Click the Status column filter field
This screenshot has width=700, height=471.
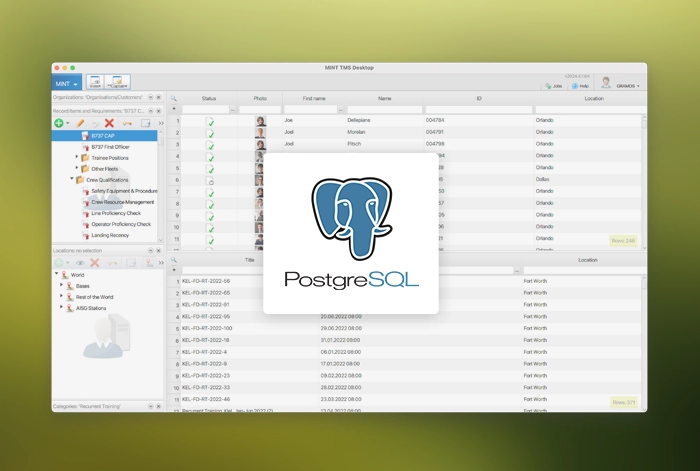pos(206,109)
